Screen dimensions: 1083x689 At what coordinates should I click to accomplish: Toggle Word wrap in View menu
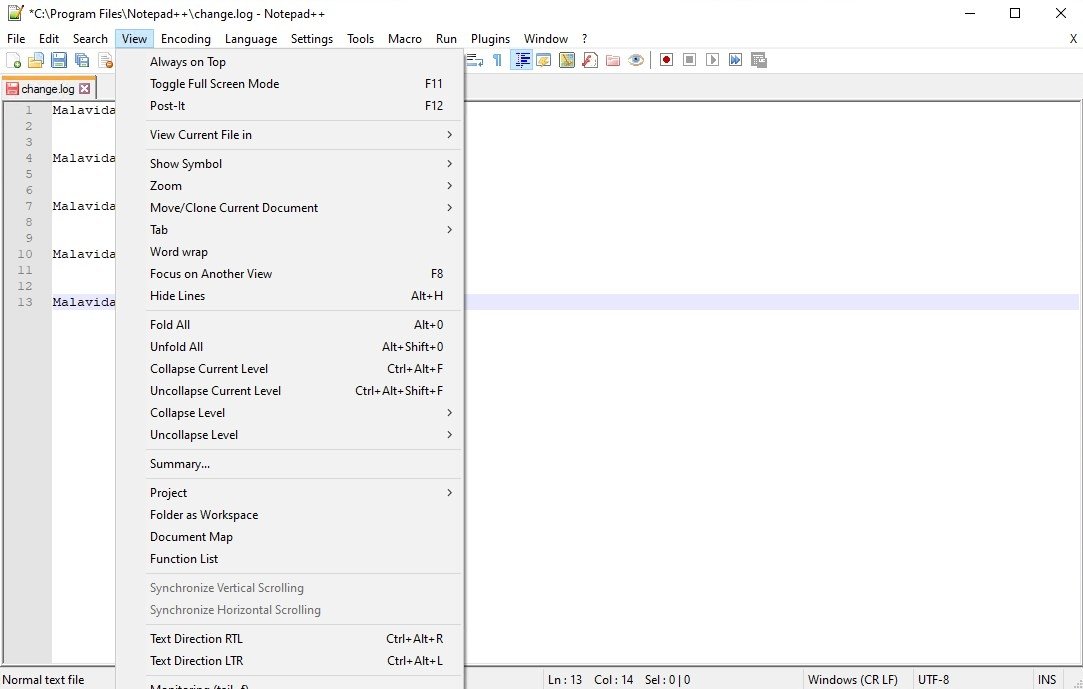pos(289,252)
